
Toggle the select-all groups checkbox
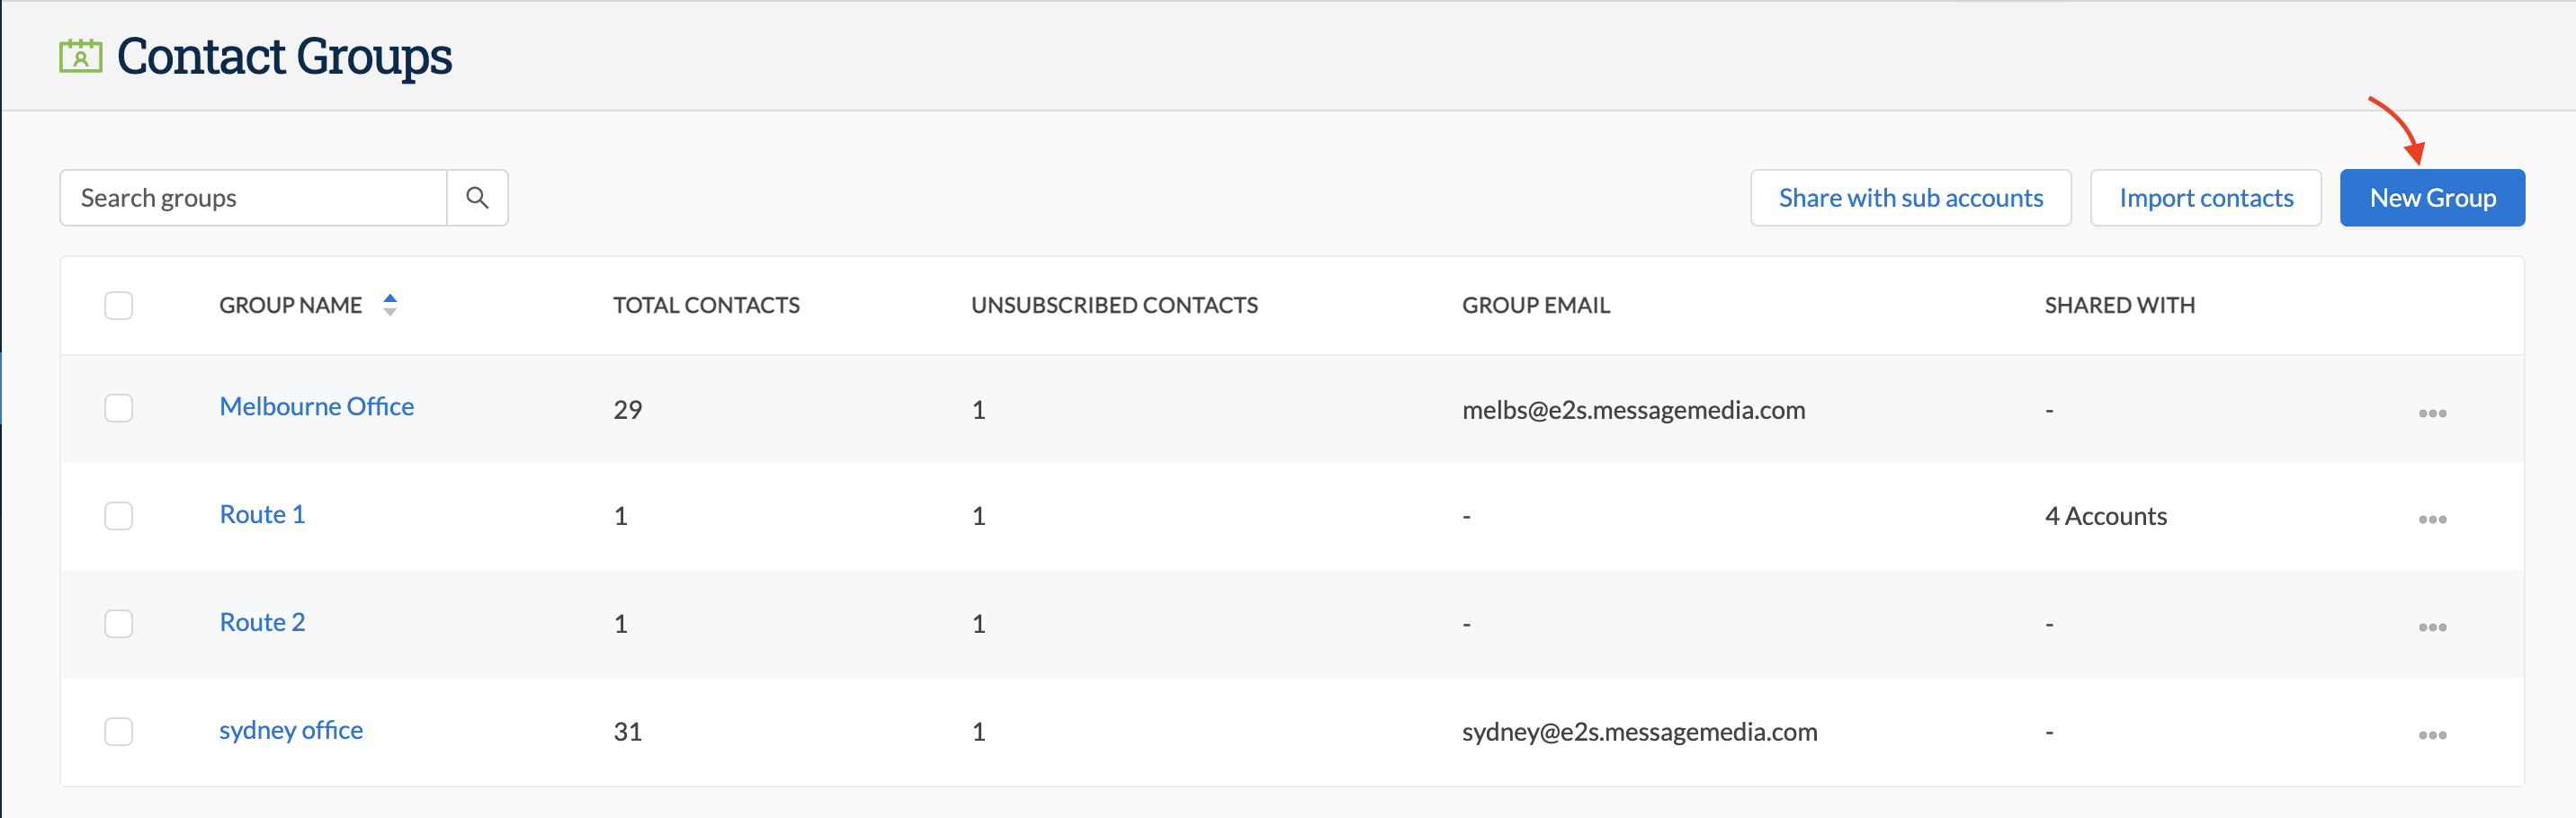click(x=119, y=305)
